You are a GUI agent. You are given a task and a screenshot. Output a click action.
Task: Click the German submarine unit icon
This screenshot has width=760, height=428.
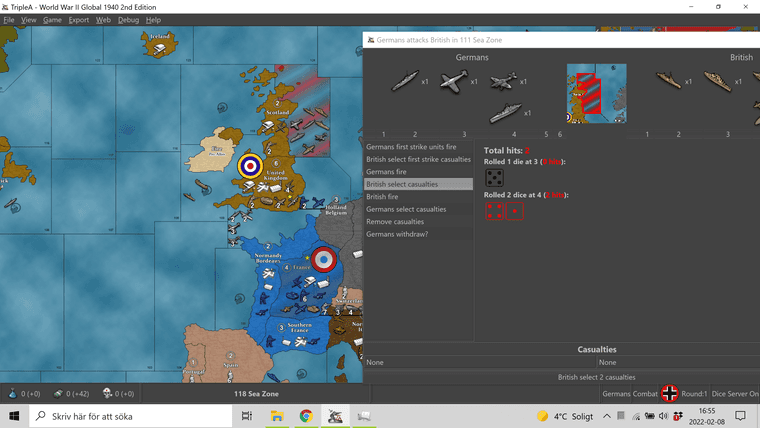click(x=405, y=80)
